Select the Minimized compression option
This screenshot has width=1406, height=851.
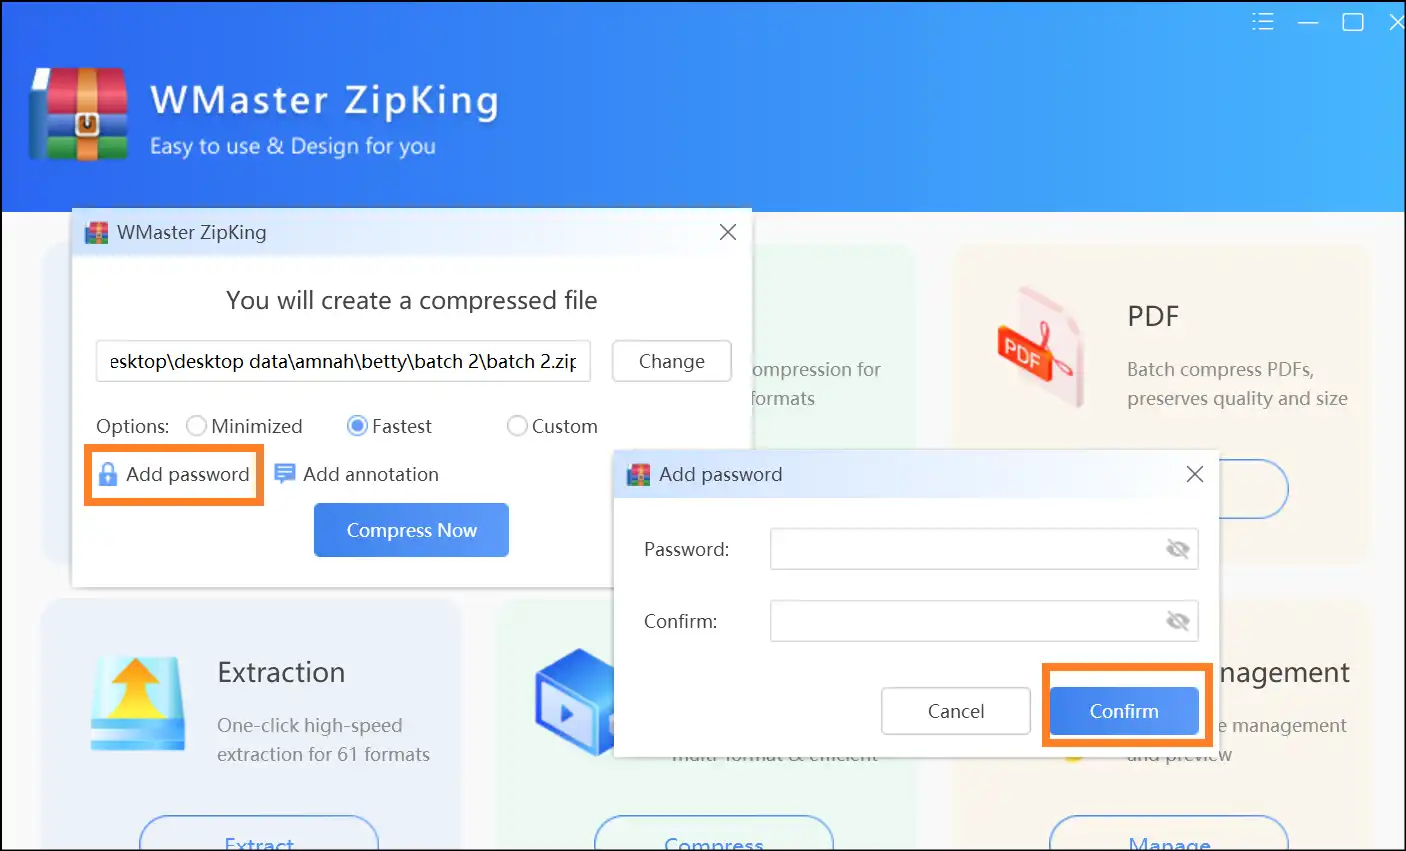click(x=244, y=426)
